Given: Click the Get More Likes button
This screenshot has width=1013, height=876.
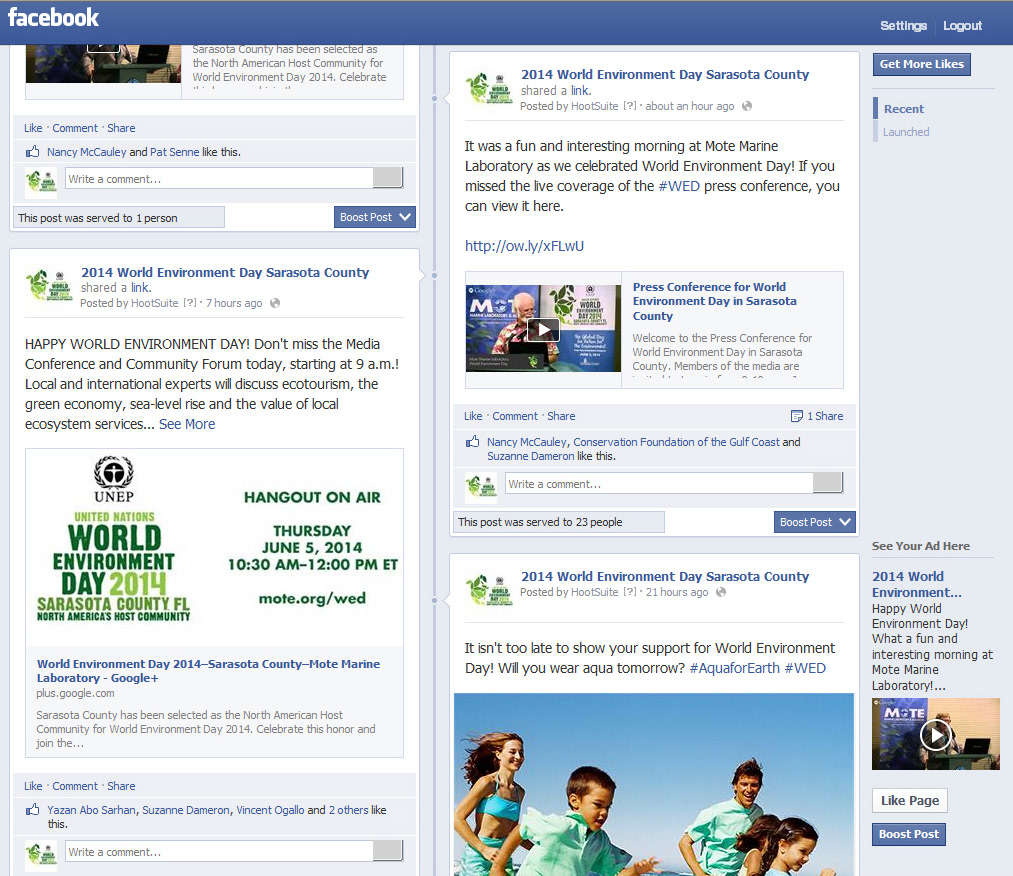Looking at the screenshot, I should 921,64.
